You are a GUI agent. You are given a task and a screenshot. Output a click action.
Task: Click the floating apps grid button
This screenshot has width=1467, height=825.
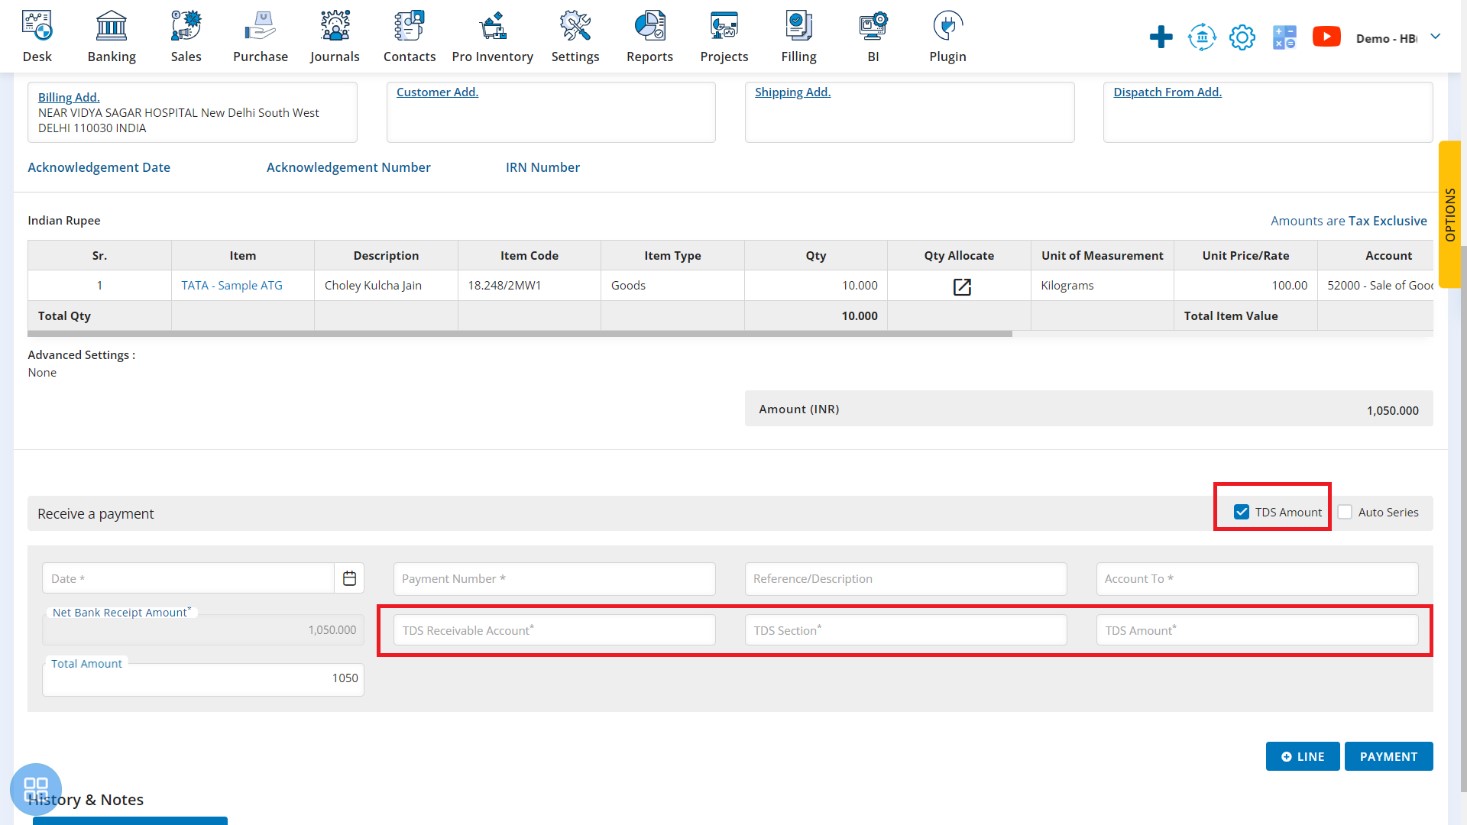pos(36,789)
